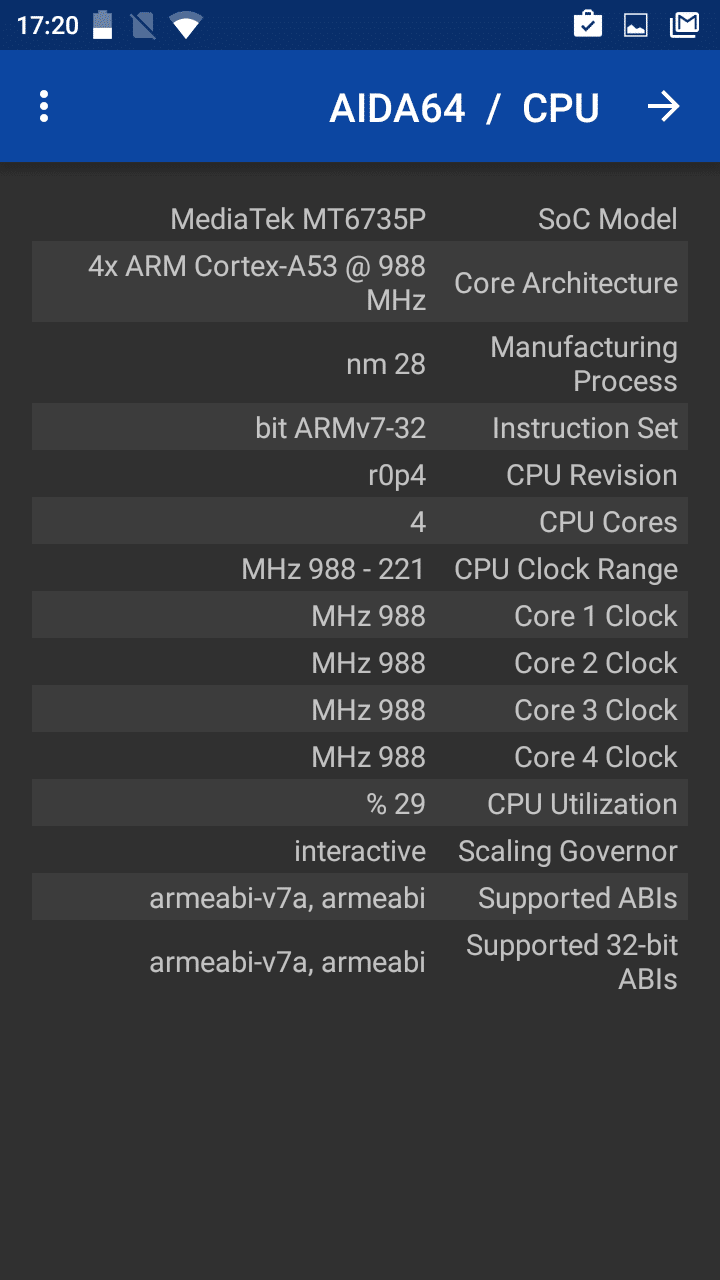Select the Core 3 Clock row
Viewport: 720px width, 1280px height.
pyautogui.click(x=360, y=710)
